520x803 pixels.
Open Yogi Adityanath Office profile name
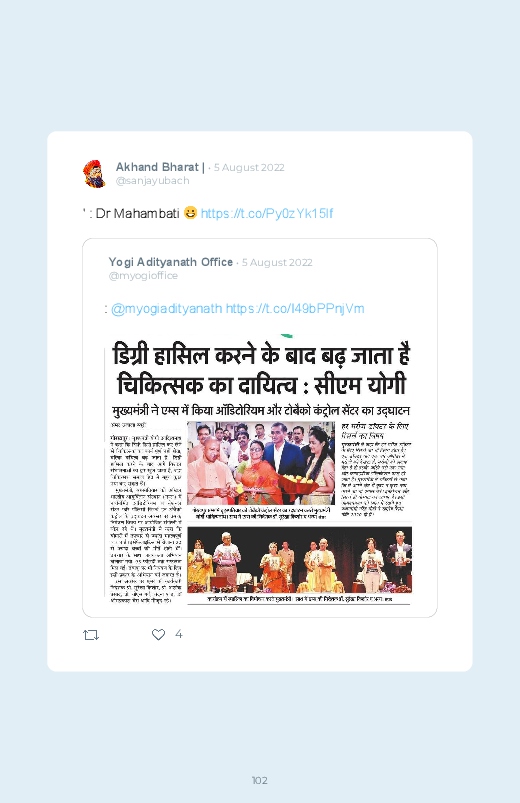(171, 262)
